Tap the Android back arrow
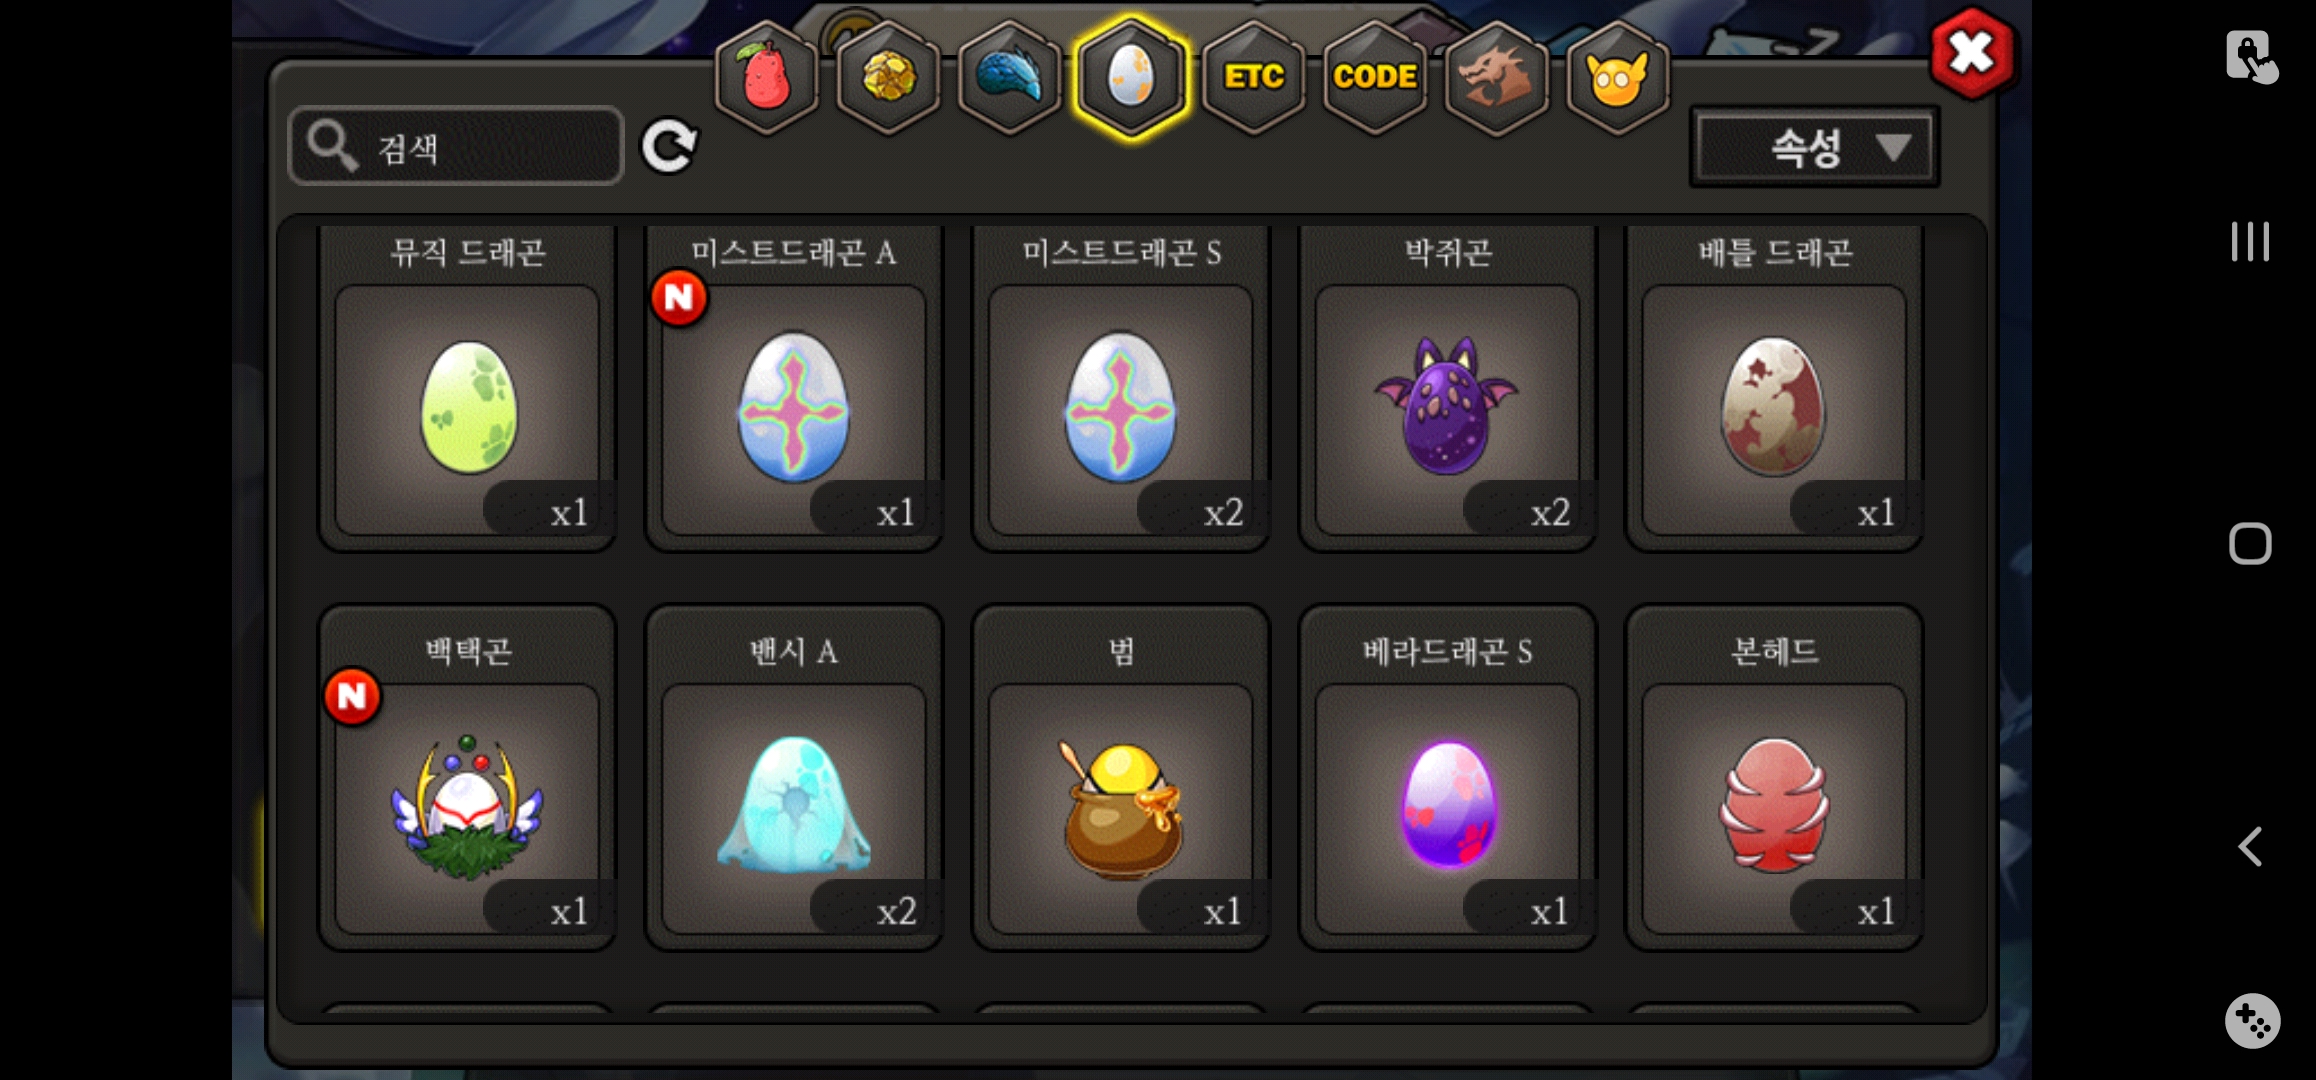Viewport: 2316px width, 1080px height. [2249, 847]
